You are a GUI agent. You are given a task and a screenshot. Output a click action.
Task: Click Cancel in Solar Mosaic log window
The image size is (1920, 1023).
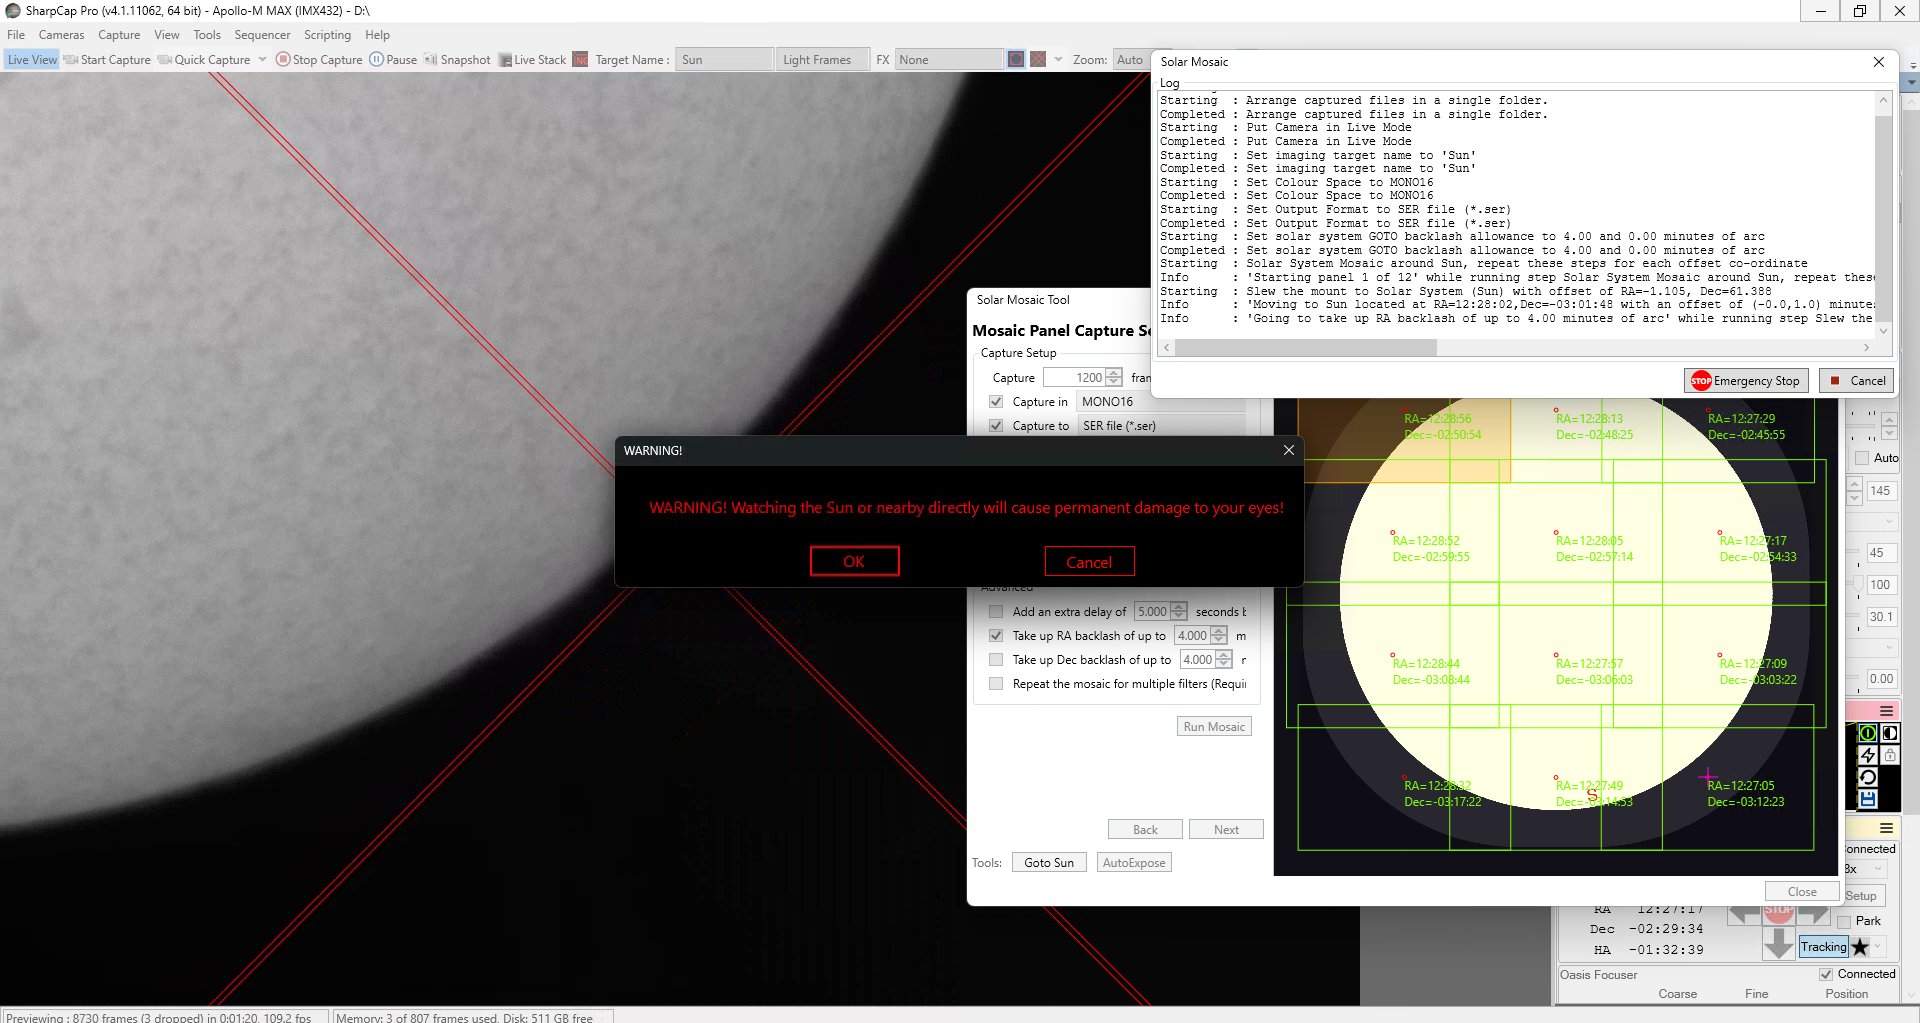(x=1856, y=381)
